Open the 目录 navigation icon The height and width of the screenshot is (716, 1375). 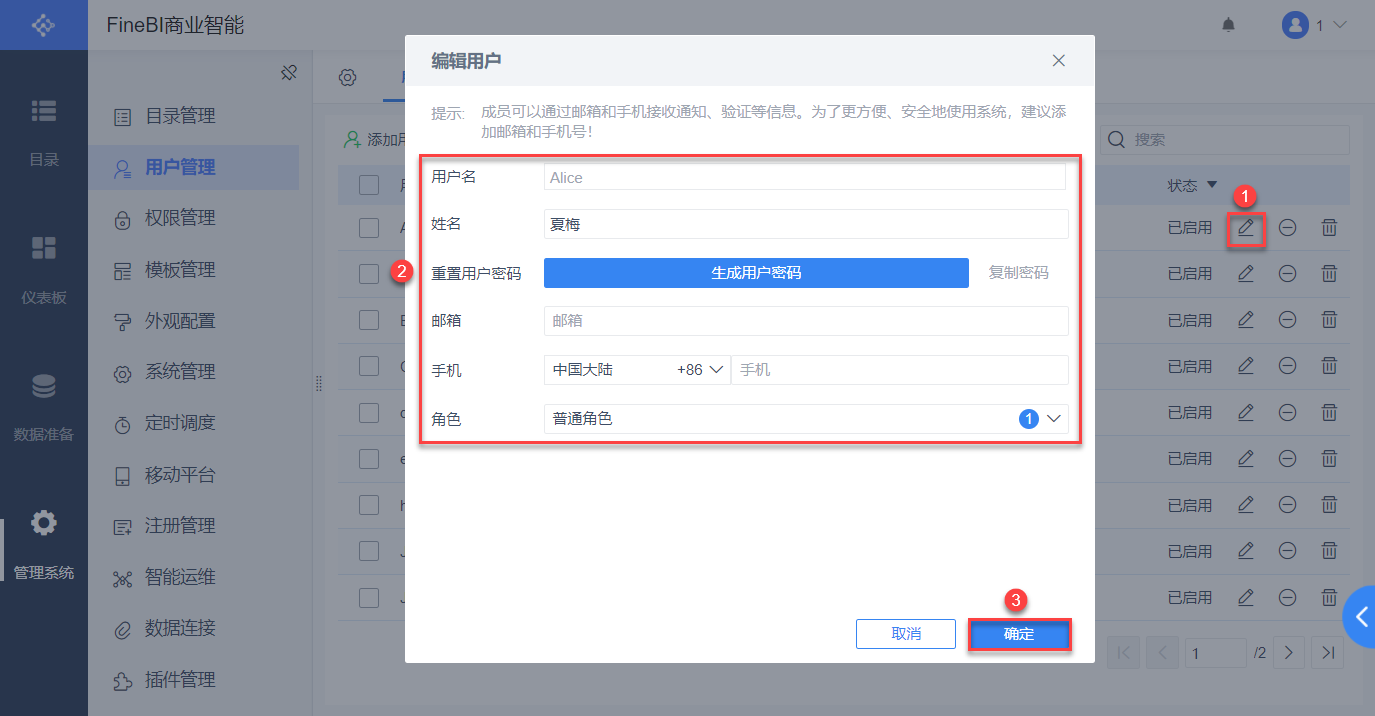pyautogui.click(x=43, y=111)
